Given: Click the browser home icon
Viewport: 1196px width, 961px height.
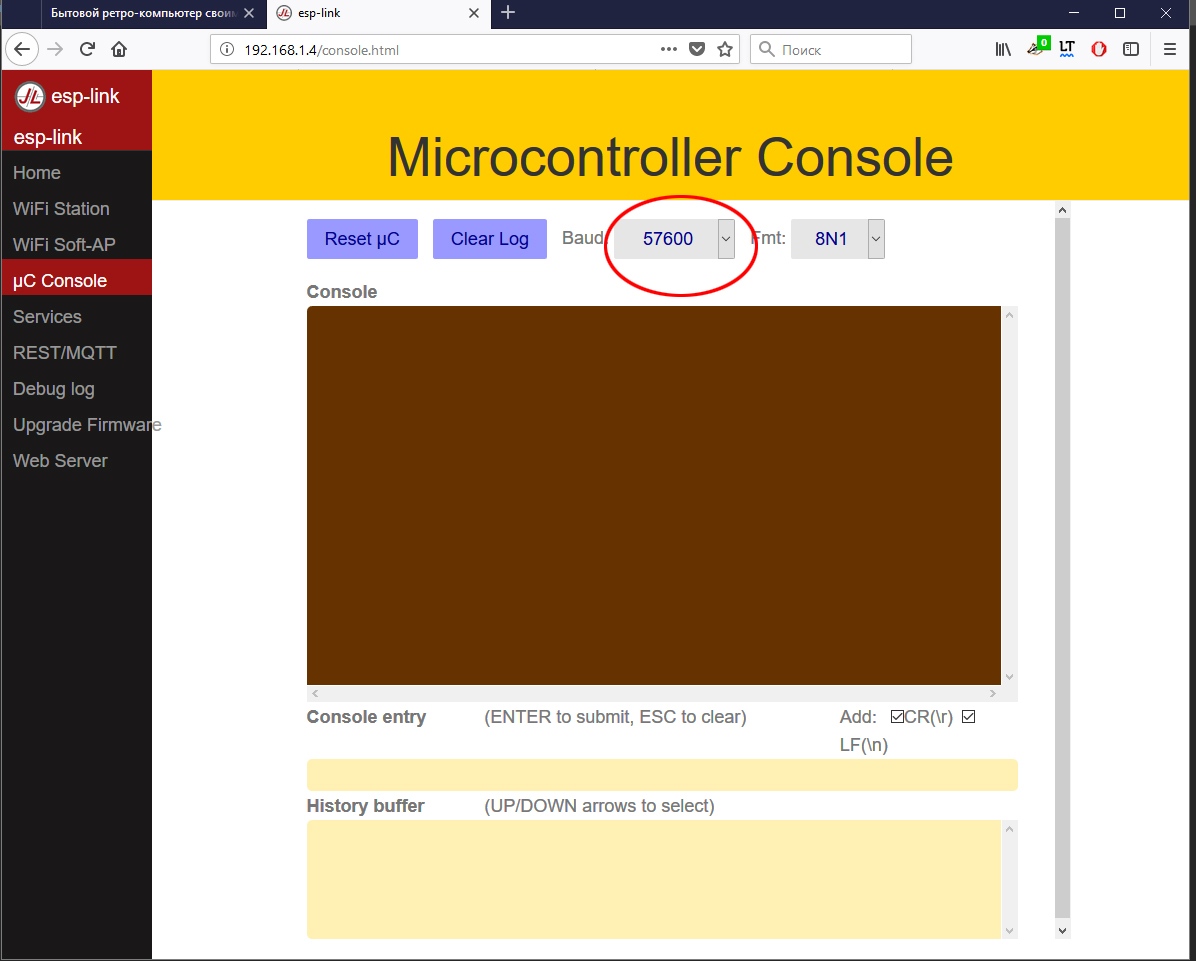Looking at the screenshot, I should (119, 49).
